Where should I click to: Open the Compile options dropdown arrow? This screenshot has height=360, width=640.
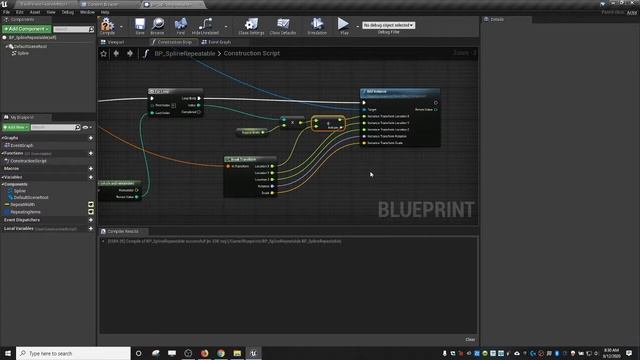121,27
